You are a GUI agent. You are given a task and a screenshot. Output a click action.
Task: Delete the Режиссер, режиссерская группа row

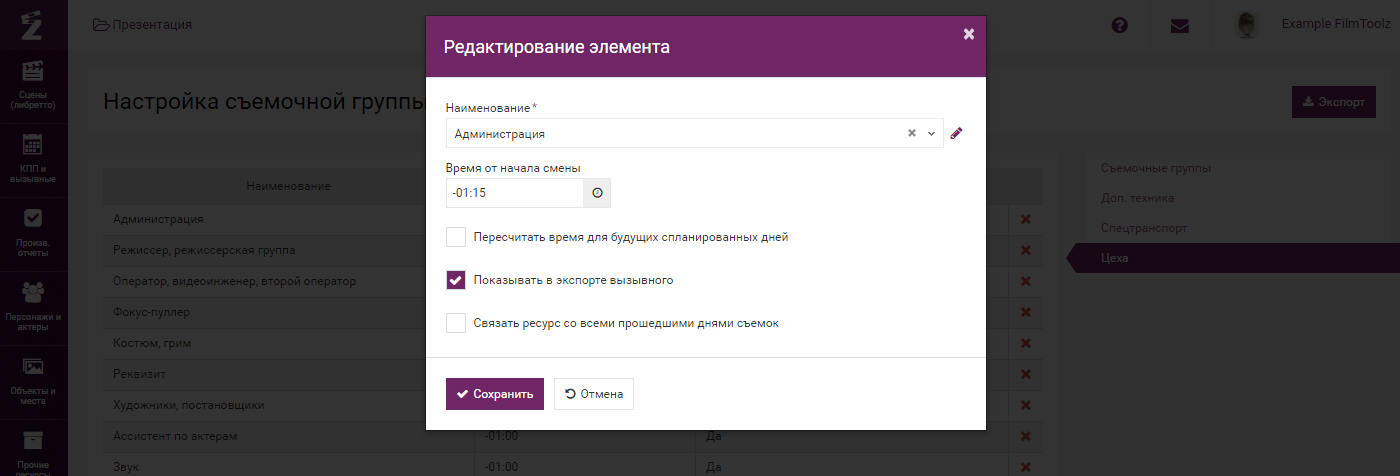pos(1025,251)
